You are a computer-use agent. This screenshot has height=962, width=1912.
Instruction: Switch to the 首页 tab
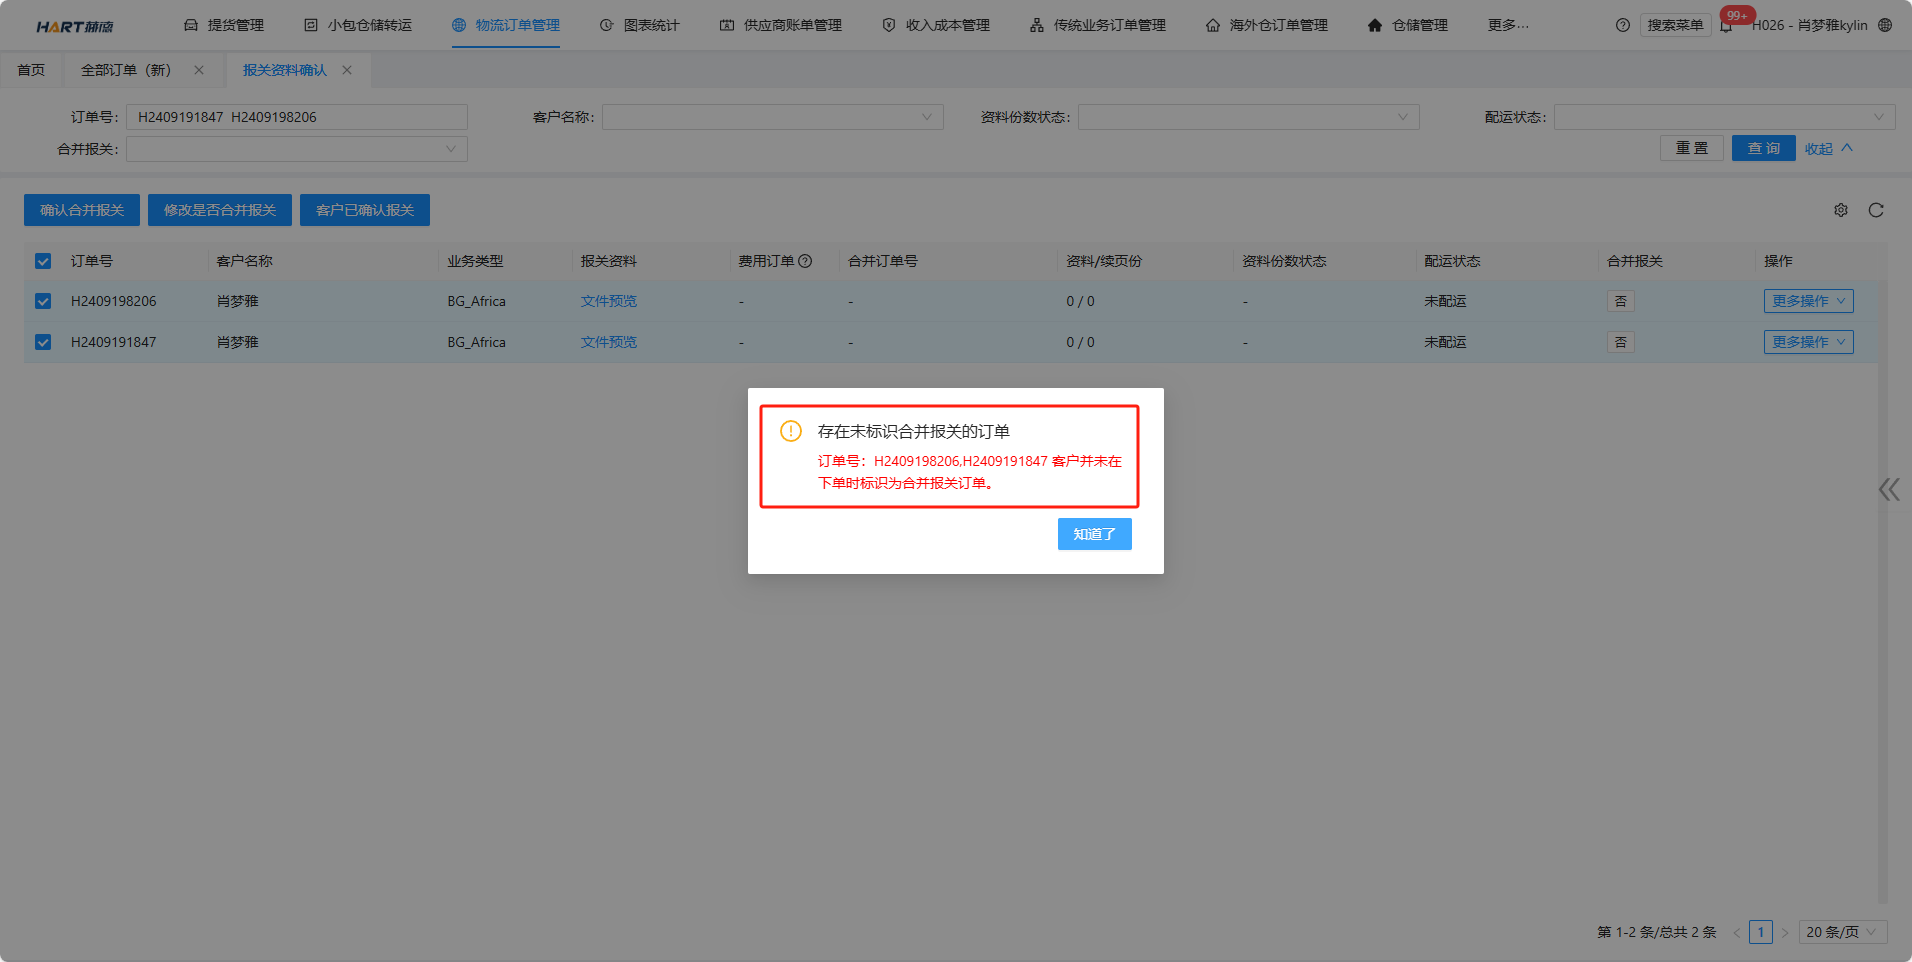coord(31,70)
